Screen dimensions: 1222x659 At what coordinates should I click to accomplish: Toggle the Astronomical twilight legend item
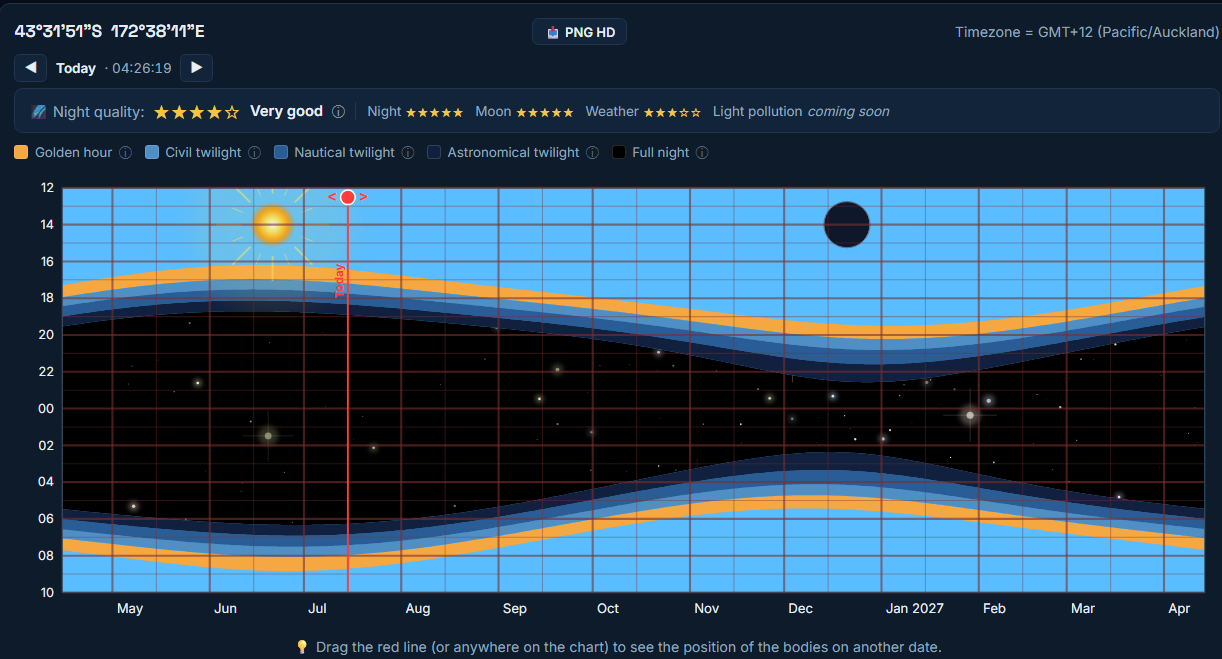click(x=503, y=153)
